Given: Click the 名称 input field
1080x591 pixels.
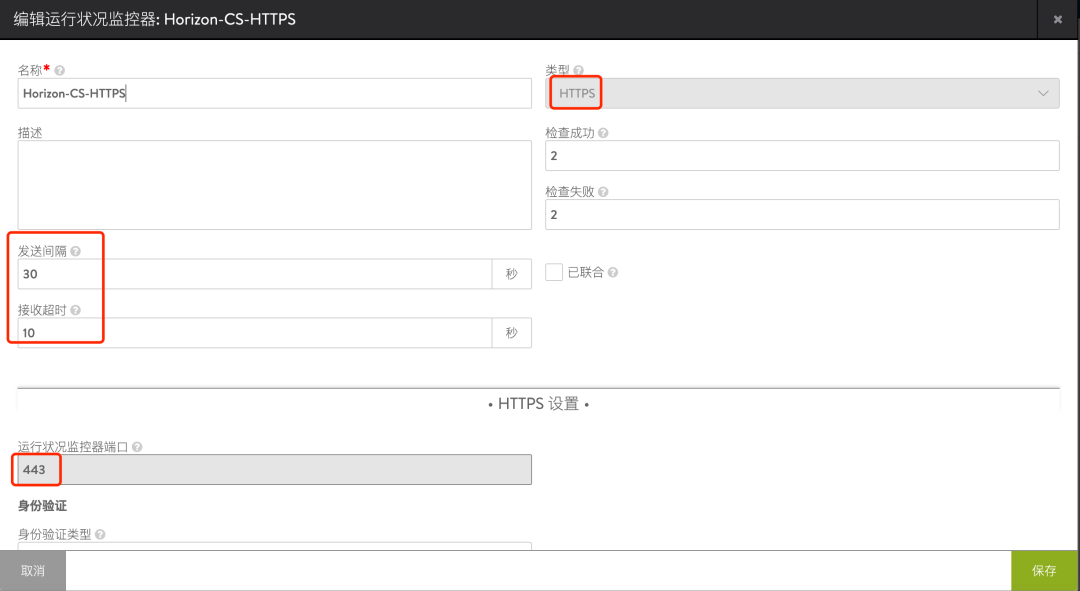Looking at the screenshot, I should tap(275, 93).
